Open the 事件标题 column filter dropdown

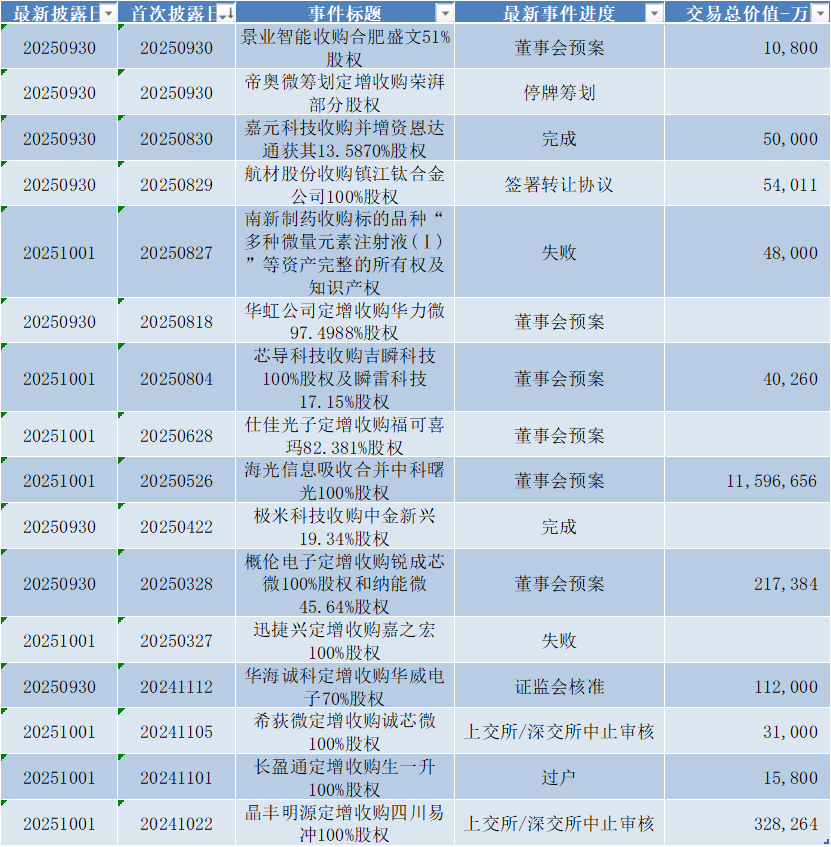[x=445, y=13]
